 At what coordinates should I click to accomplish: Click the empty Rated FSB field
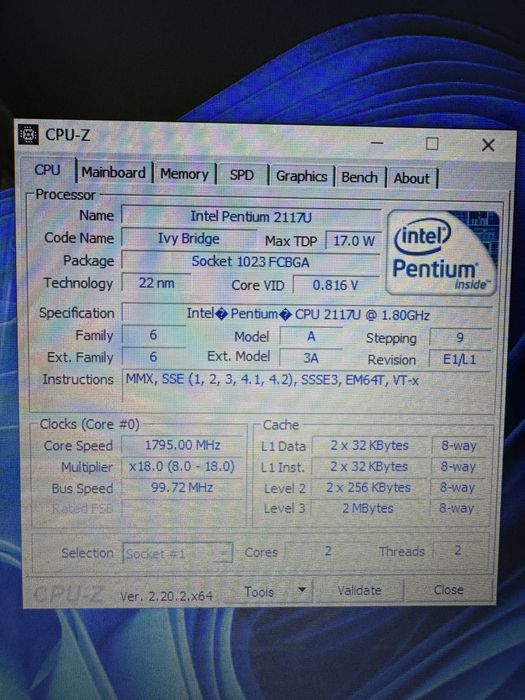click(x=182, y=509)
